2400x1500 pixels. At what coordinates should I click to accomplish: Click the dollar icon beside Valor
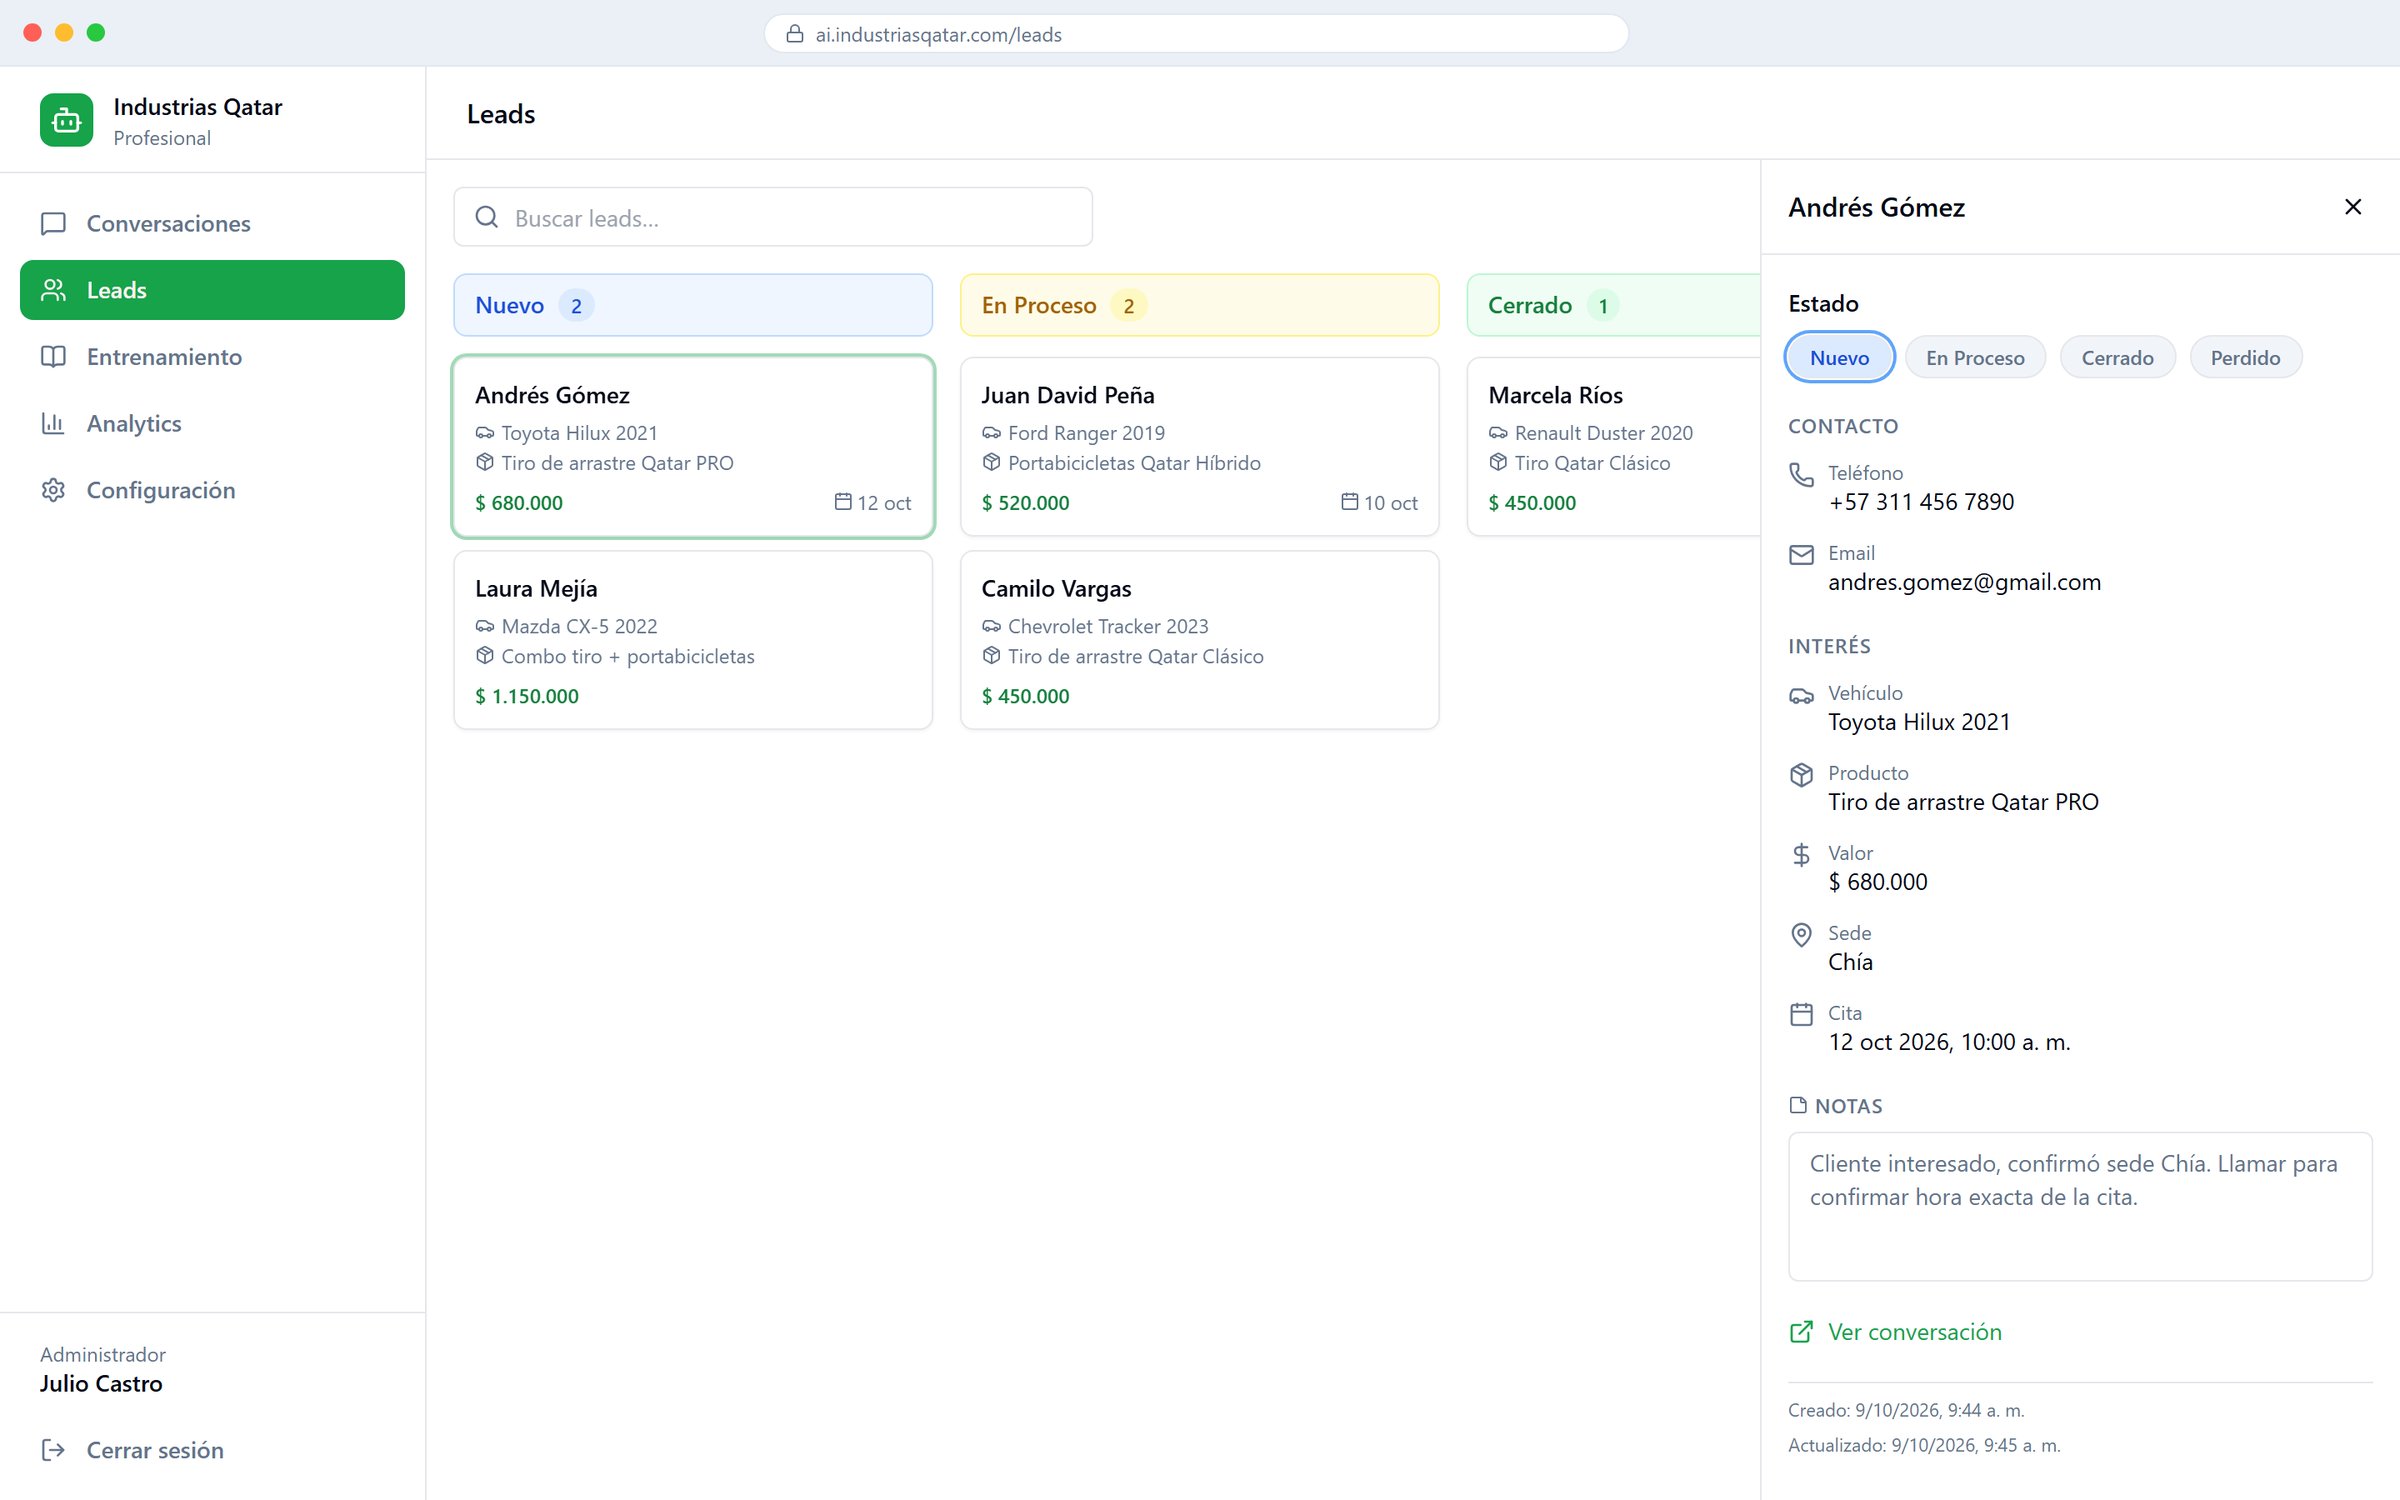click(x=1801, y=855)
